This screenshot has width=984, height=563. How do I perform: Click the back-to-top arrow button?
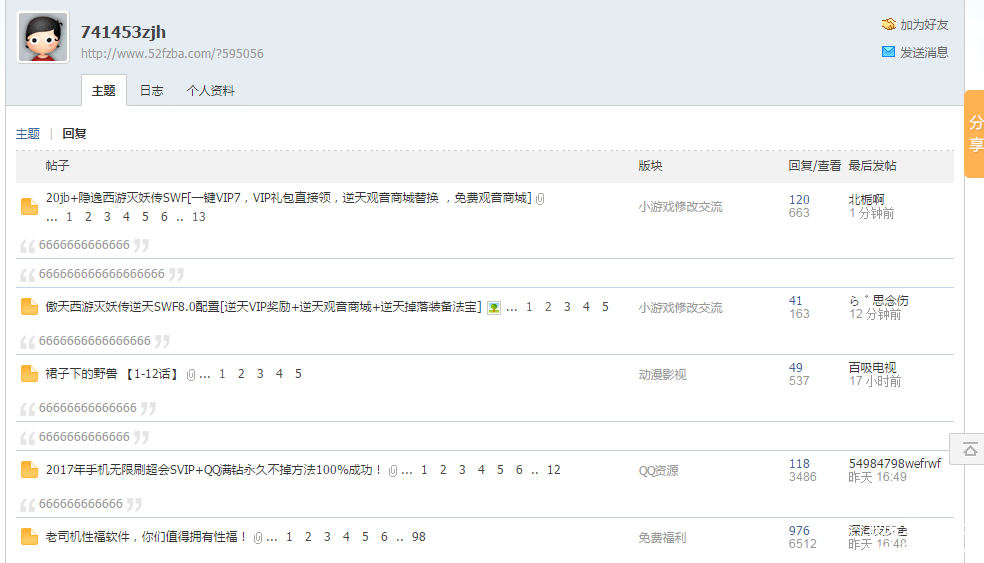970,449
